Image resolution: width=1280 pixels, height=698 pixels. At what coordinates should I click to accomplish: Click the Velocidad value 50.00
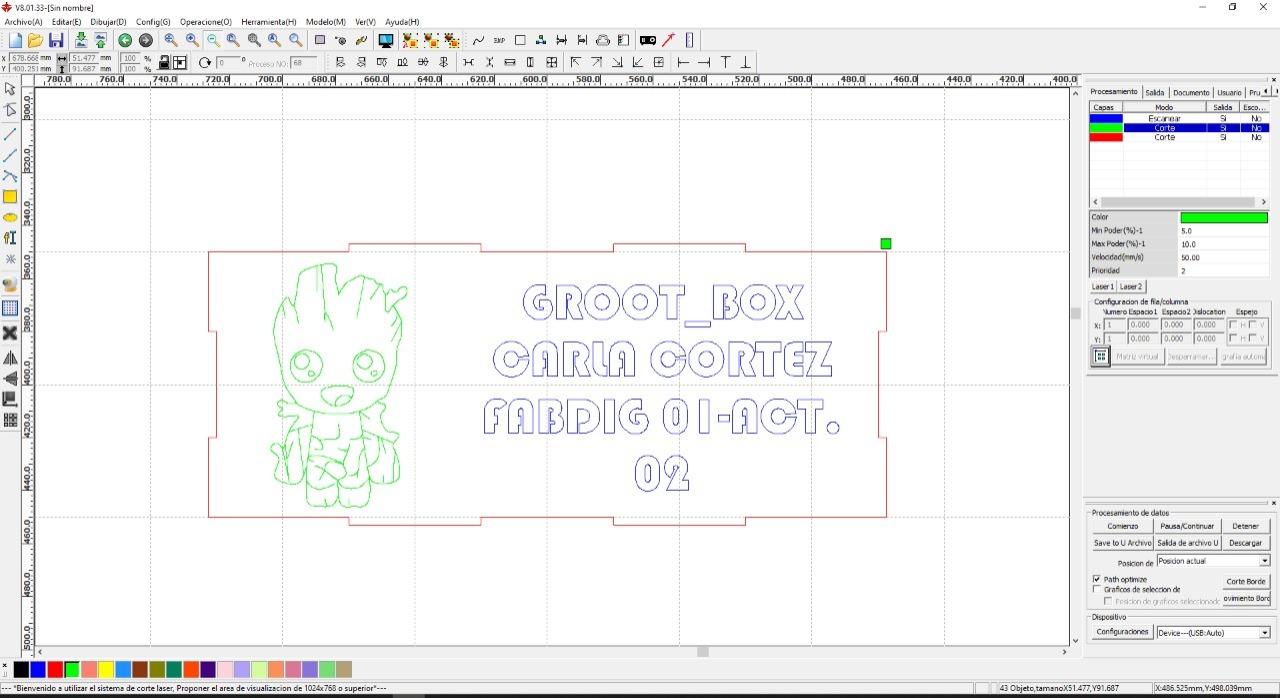tap(1224, 257)
